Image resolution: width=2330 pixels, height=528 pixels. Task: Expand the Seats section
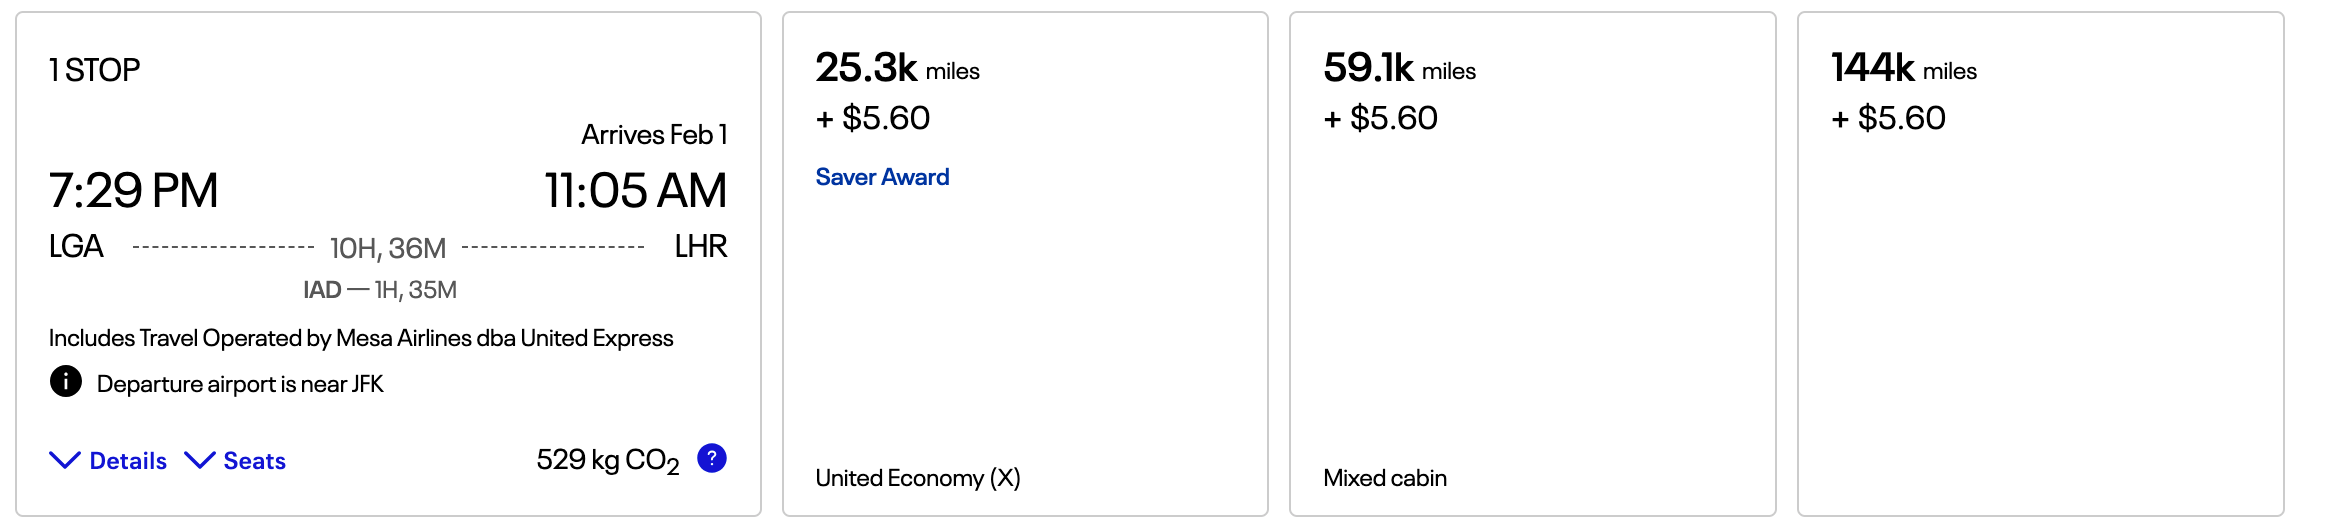(x=236, y=461)
